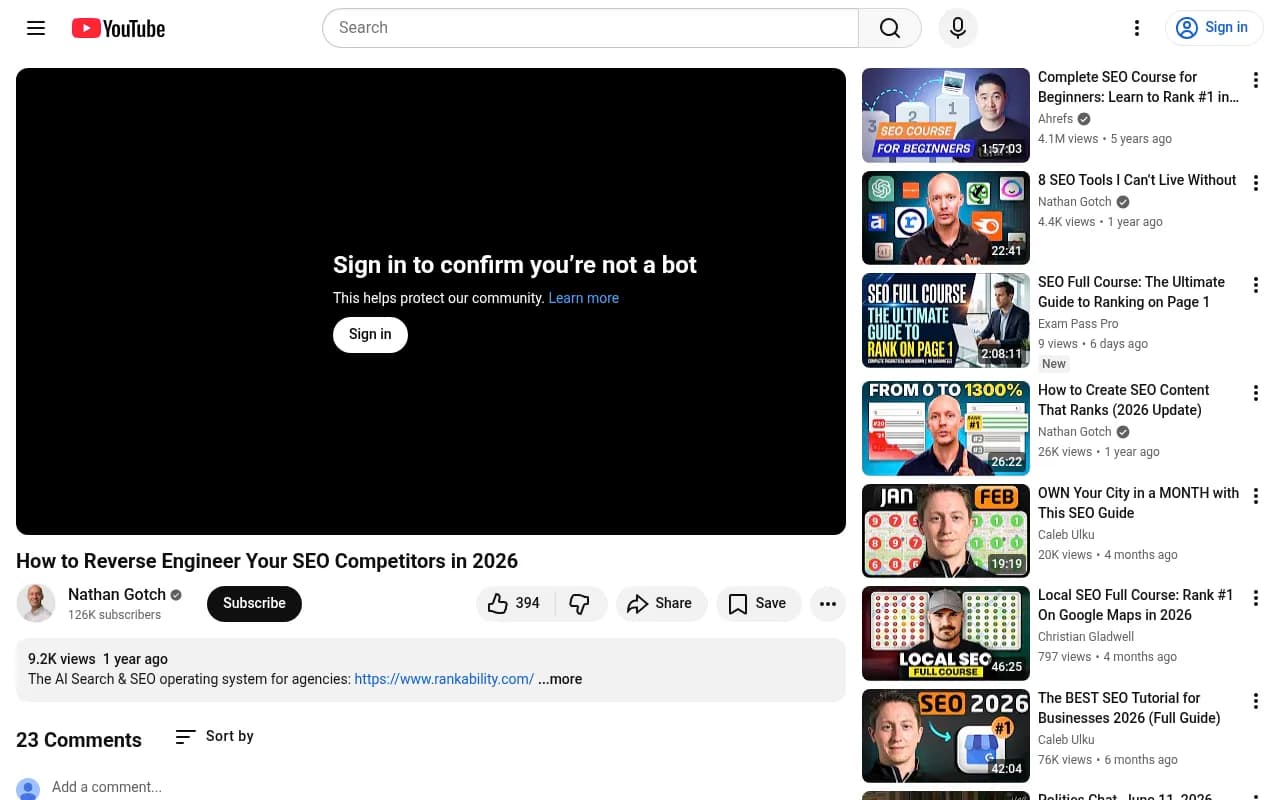The width and height of the screenshot is (1280, 800).
Task: Open the Learn more link
Action: click(584, 298)
